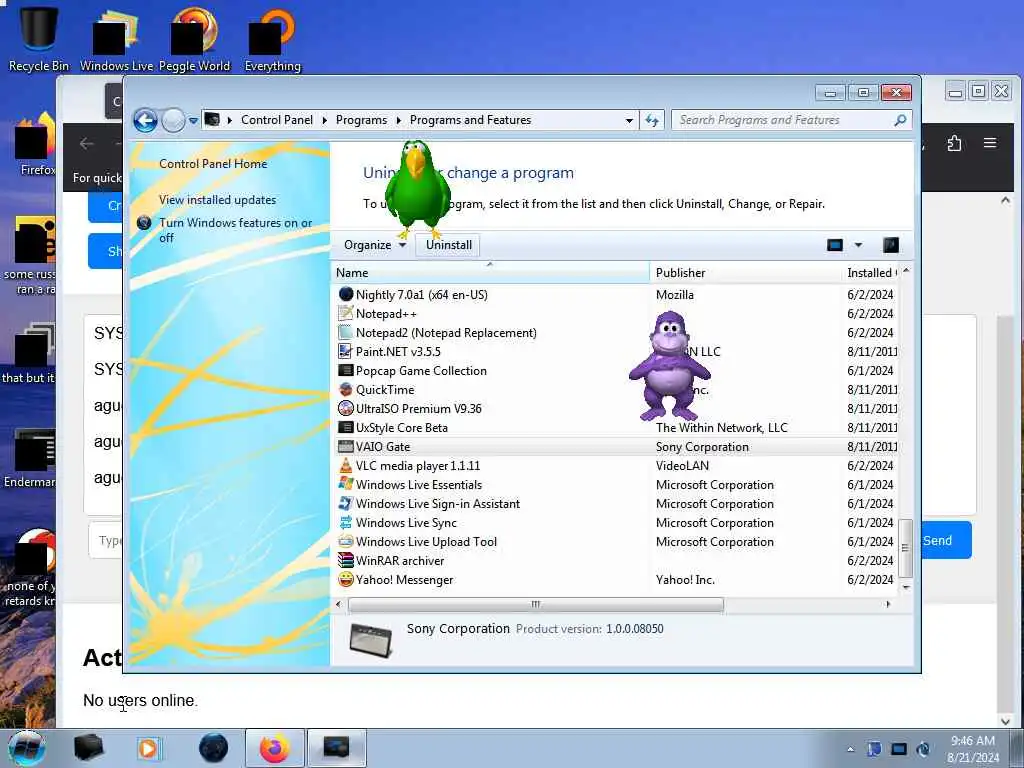Click Mozilla publisher cell for Nightly
The image size is (1024, 768).
(675, 295)
